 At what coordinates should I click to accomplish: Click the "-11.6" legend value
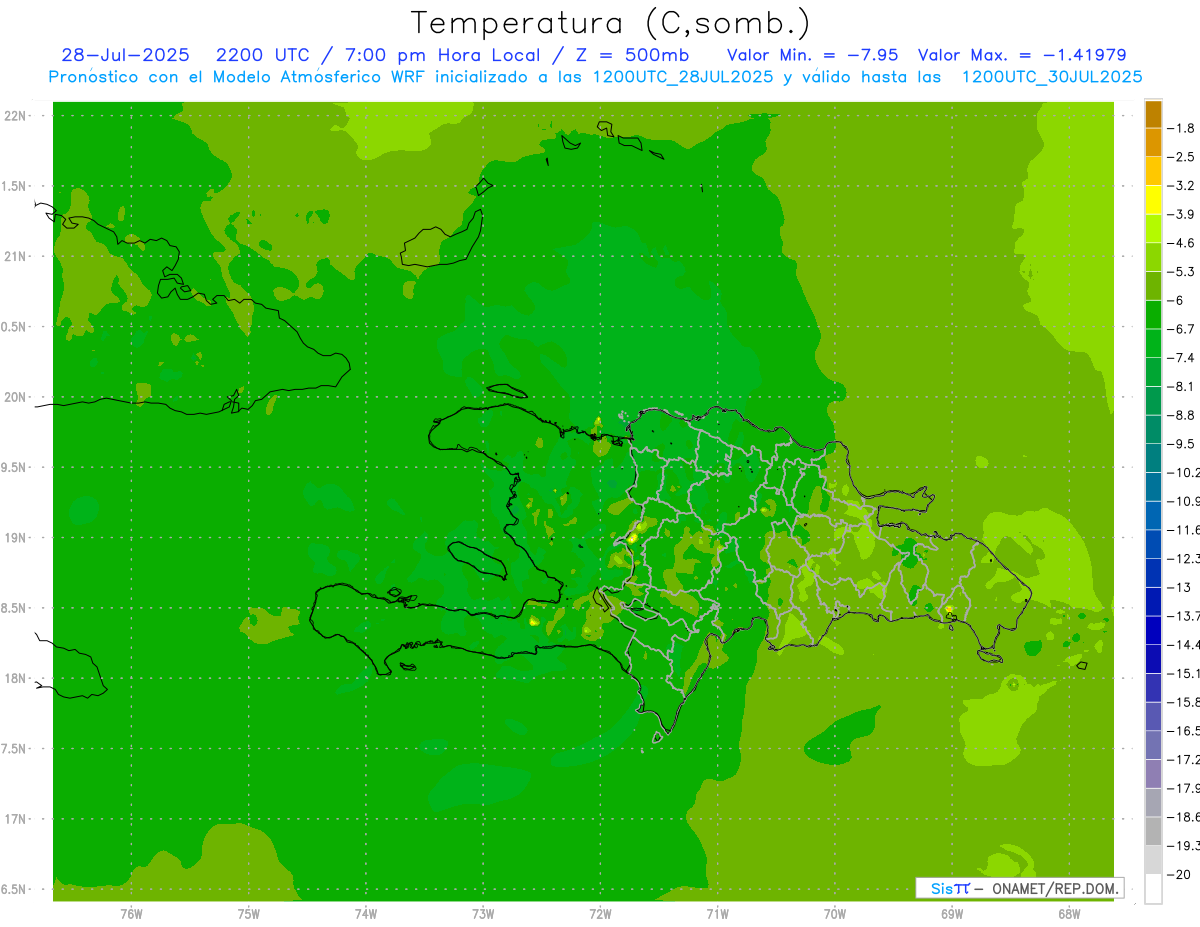coord(1183,530)
